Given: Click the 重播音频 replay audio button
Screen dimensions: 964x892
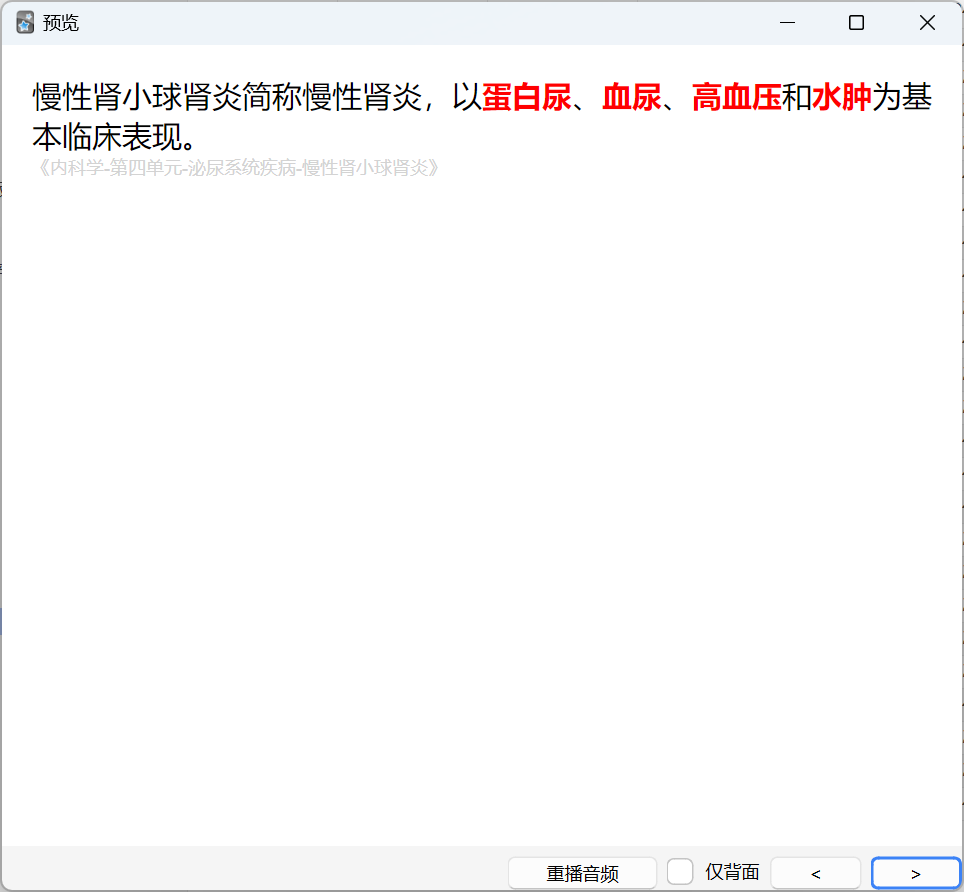Looking at the screenshot, I should (x=582, y=873).
